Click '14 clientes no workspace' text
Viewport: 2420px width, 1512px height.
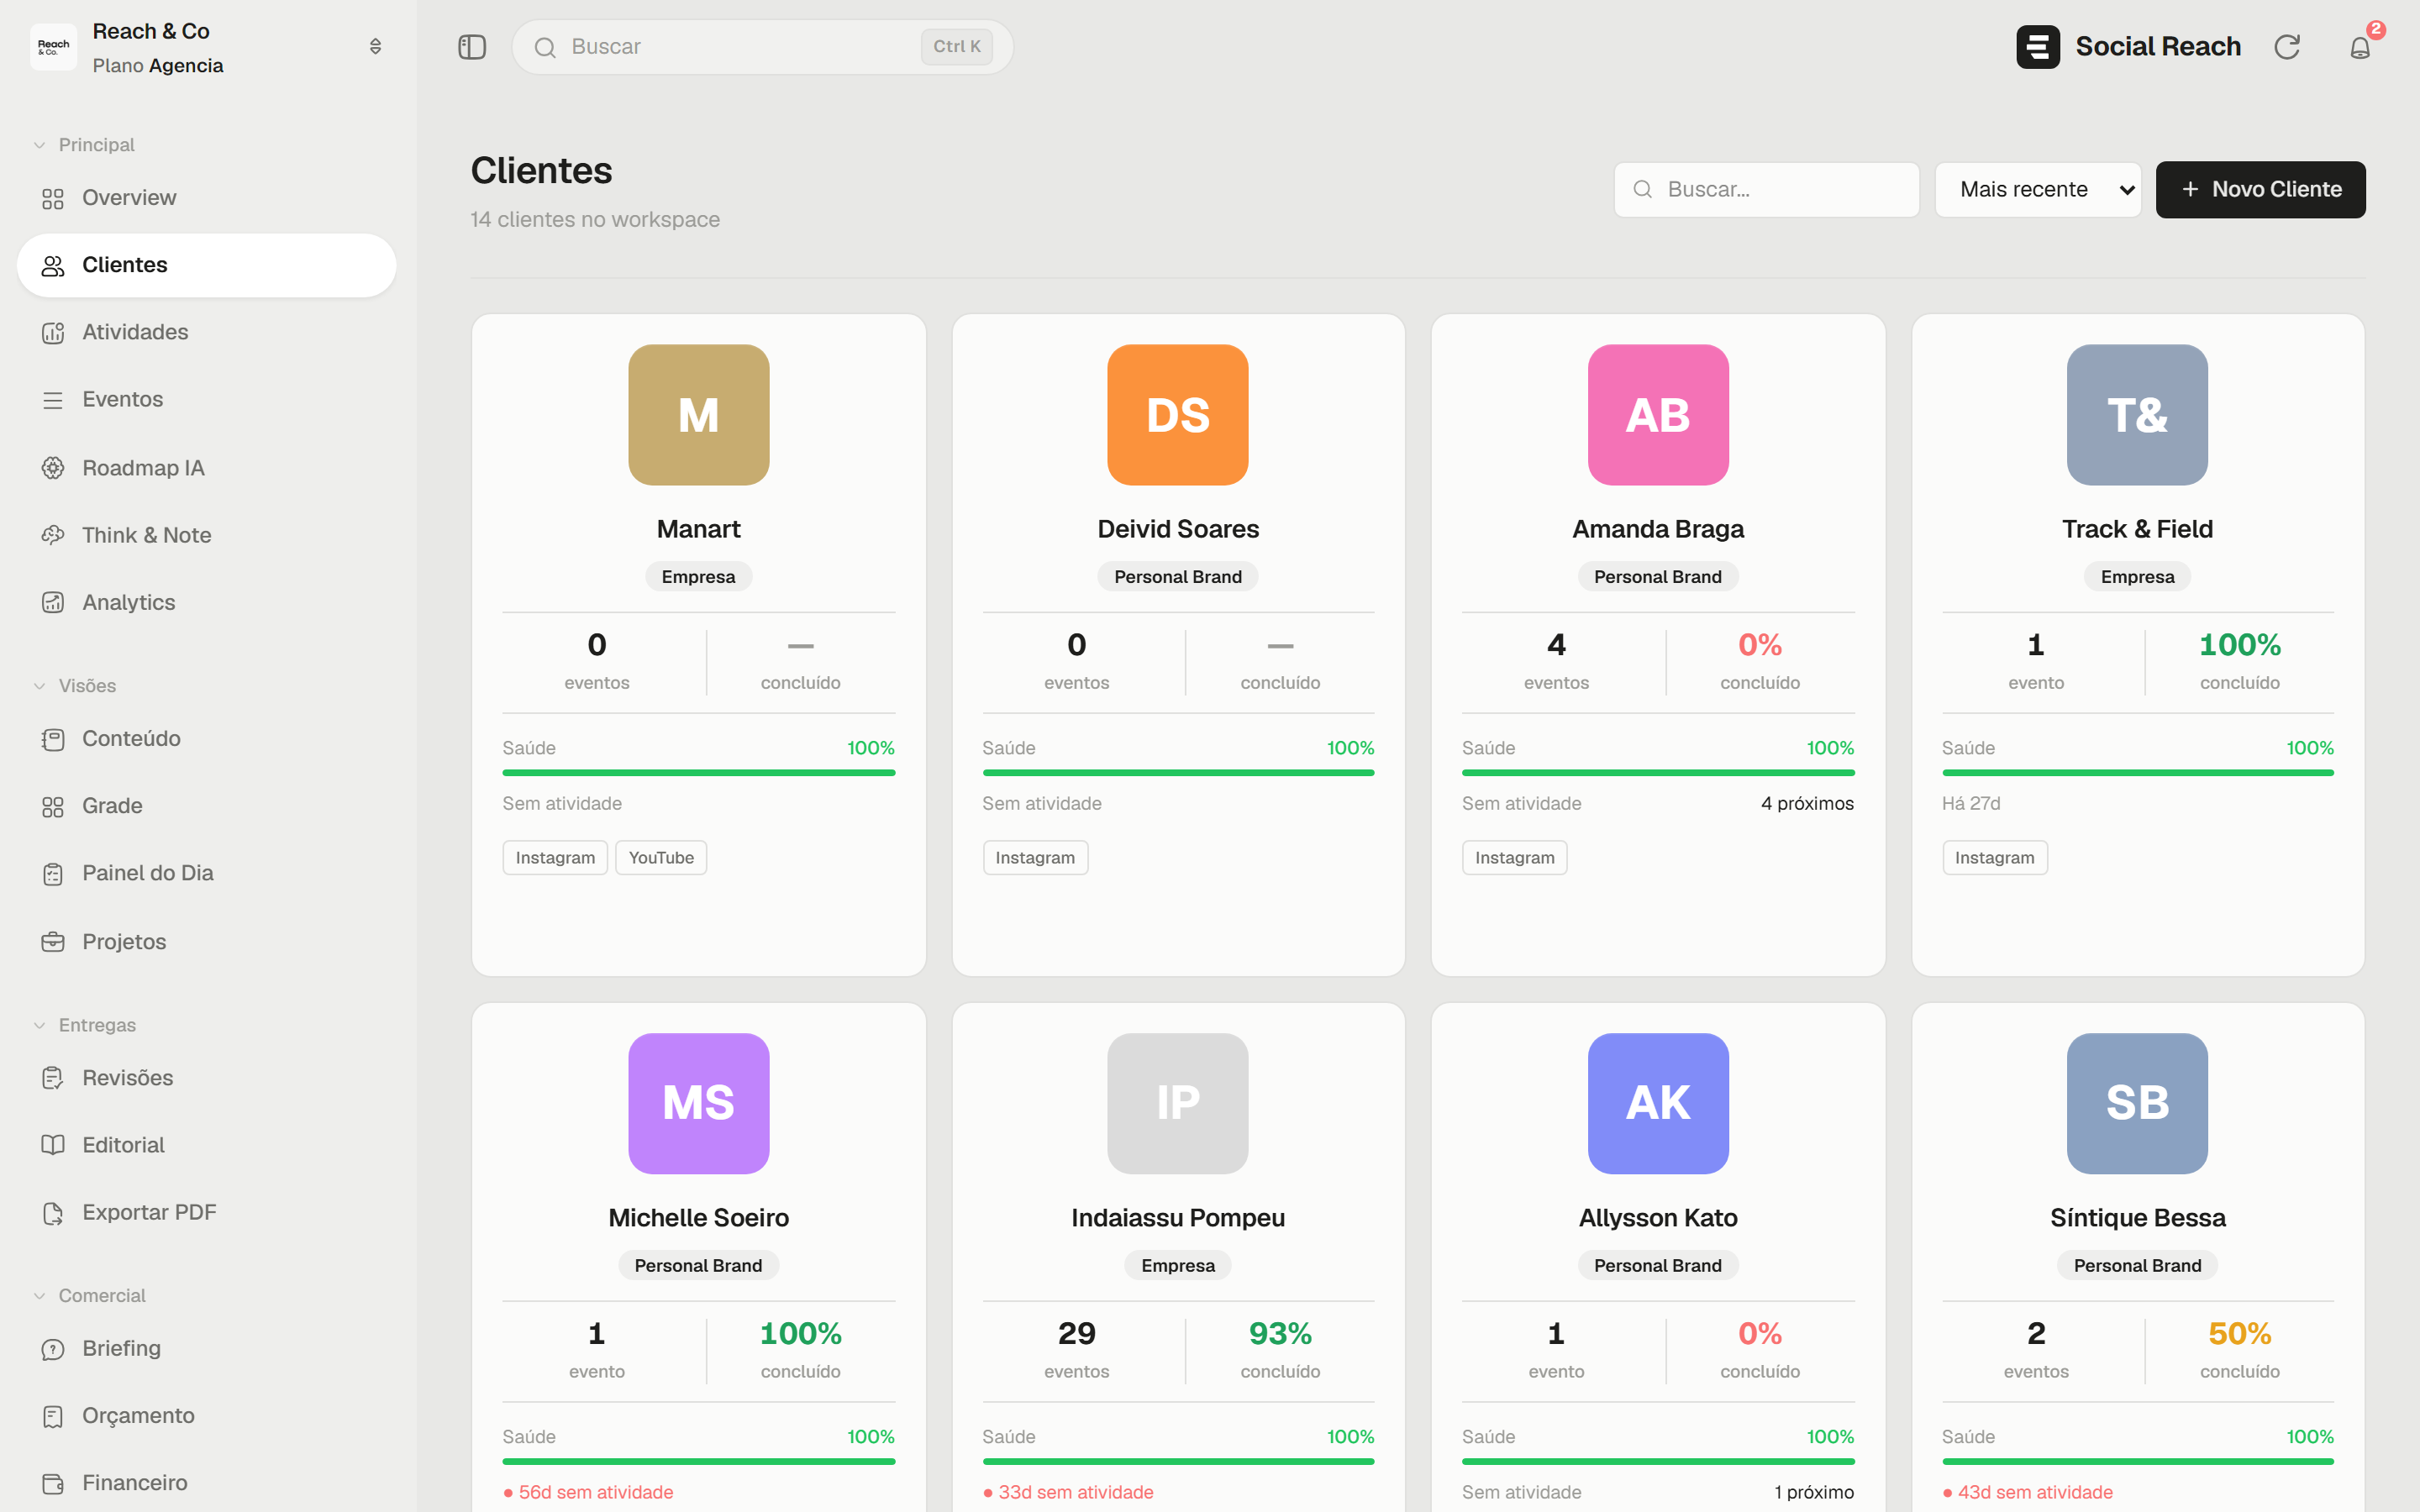tap(595, 219)
